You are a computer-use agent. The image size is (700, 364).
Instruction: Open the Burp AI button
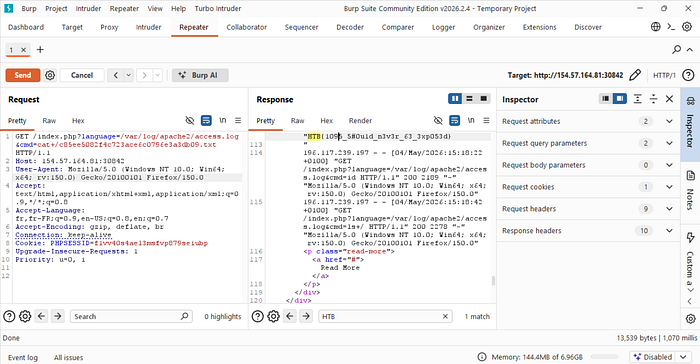[x=200, y=75]
